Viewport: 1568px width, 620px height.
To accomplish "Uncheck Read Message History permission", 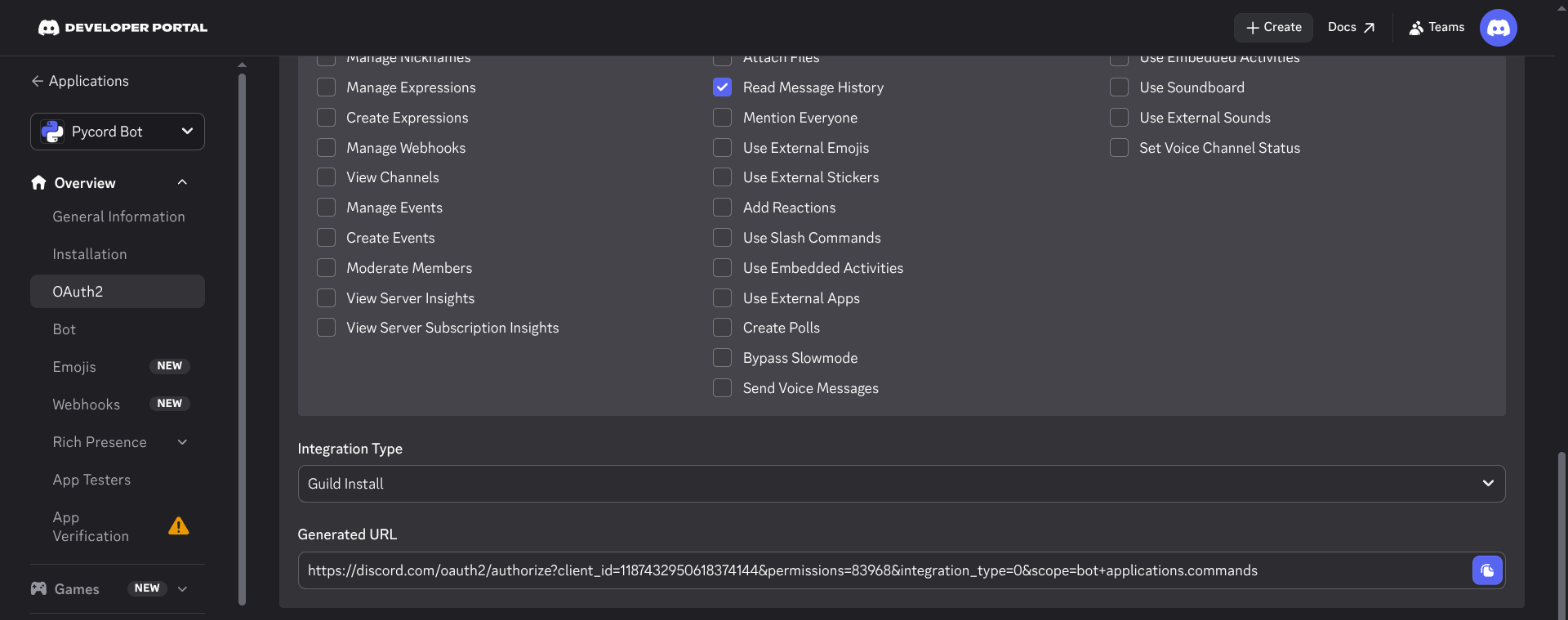I will [722, 87].
